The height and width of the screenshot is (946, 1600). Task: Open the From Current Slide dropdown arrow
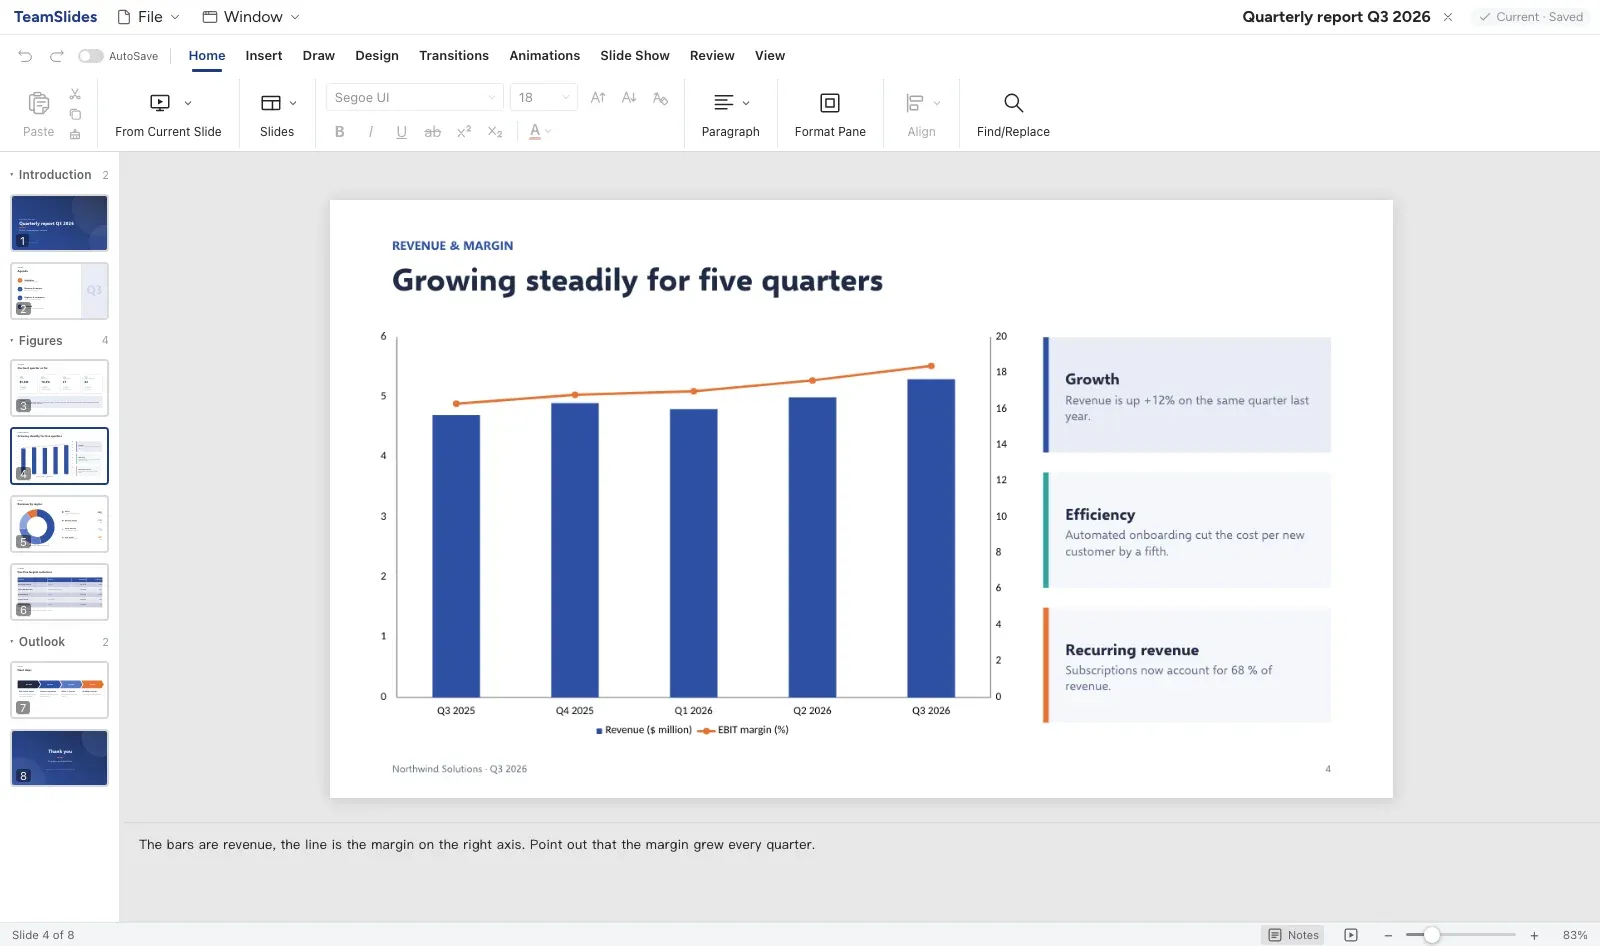(x=188, y=103)
